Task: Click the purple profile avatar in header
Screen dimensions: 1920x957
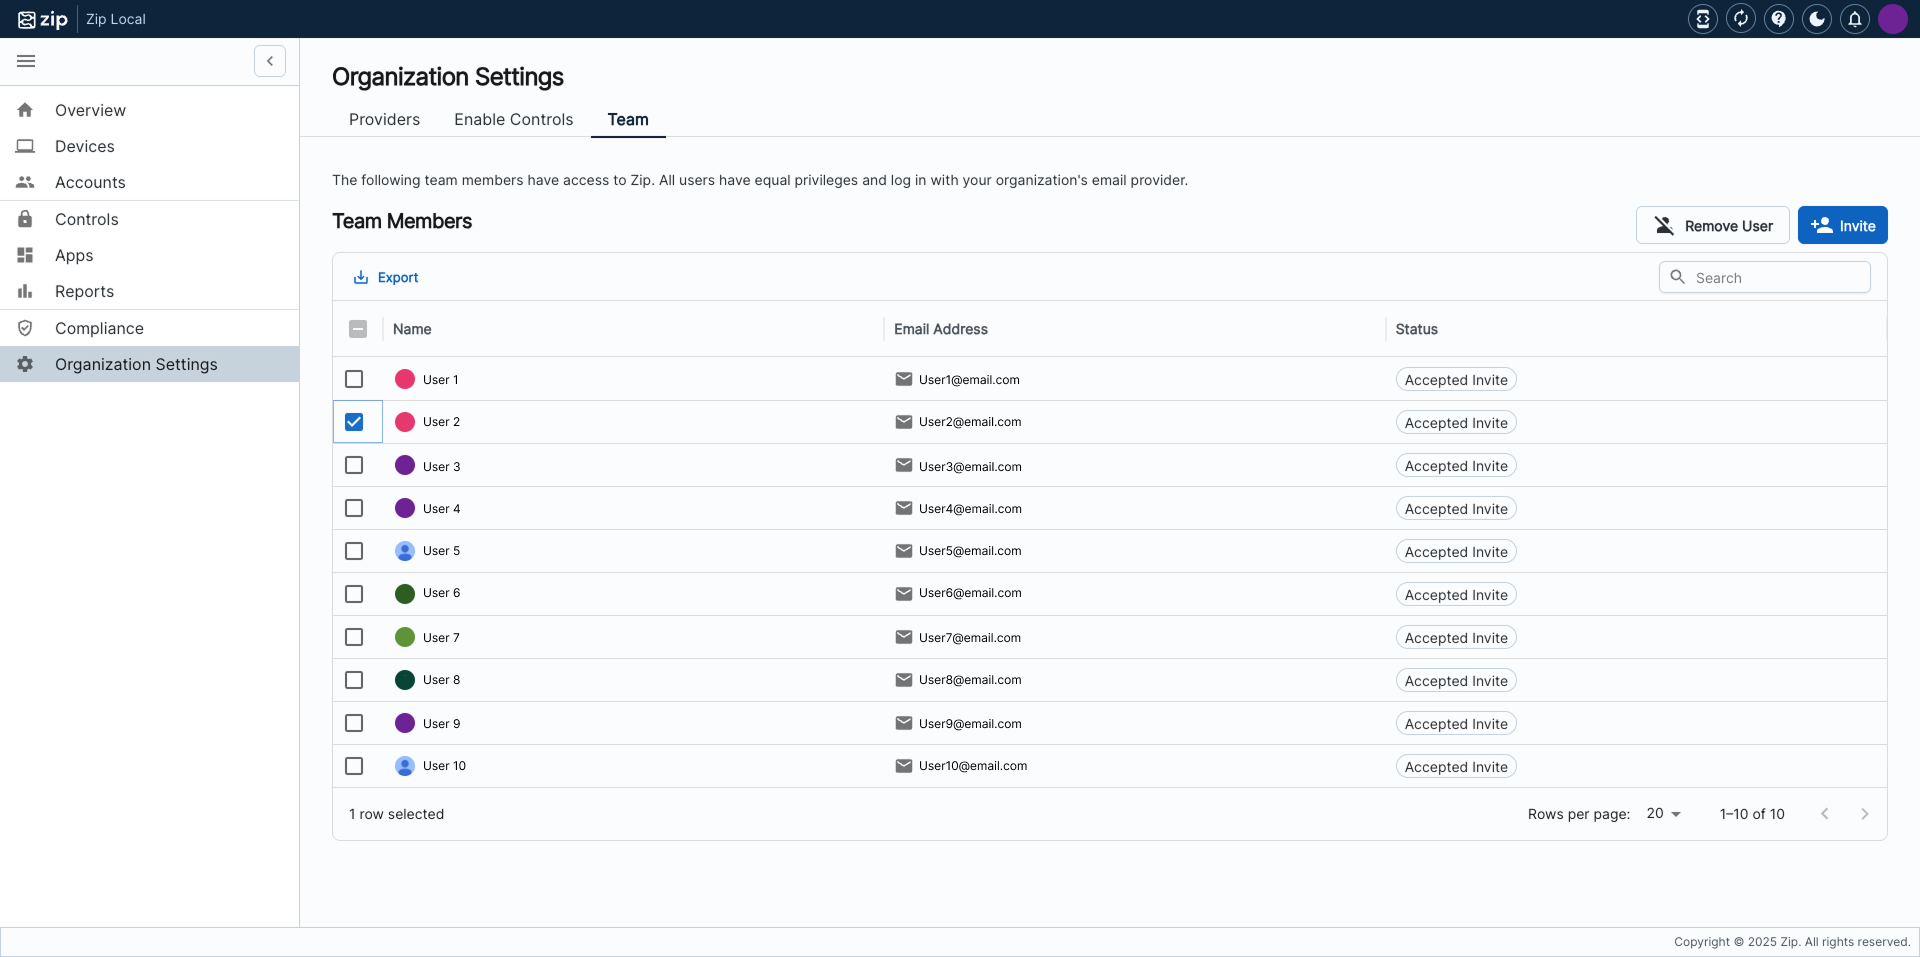Action: [x=1892, y=19]
